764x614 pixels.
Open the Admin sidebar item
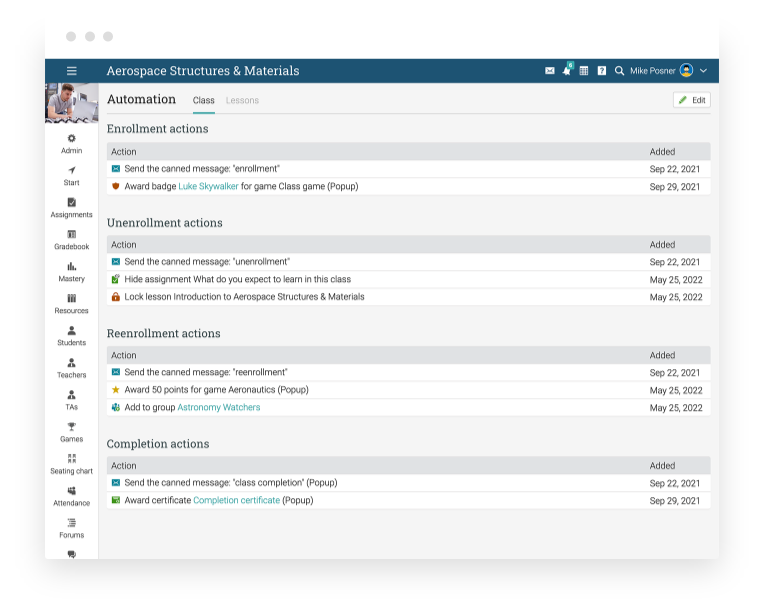point(72,144)
